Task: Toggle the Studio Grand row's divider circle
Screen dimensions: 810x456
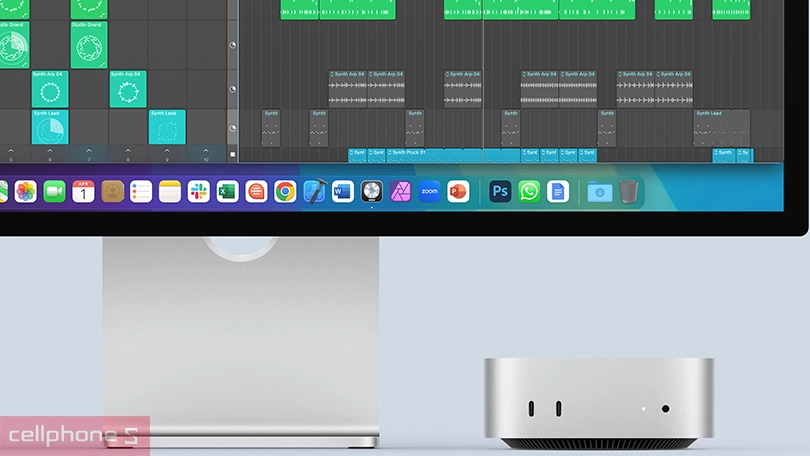Action: coord(232,45)
